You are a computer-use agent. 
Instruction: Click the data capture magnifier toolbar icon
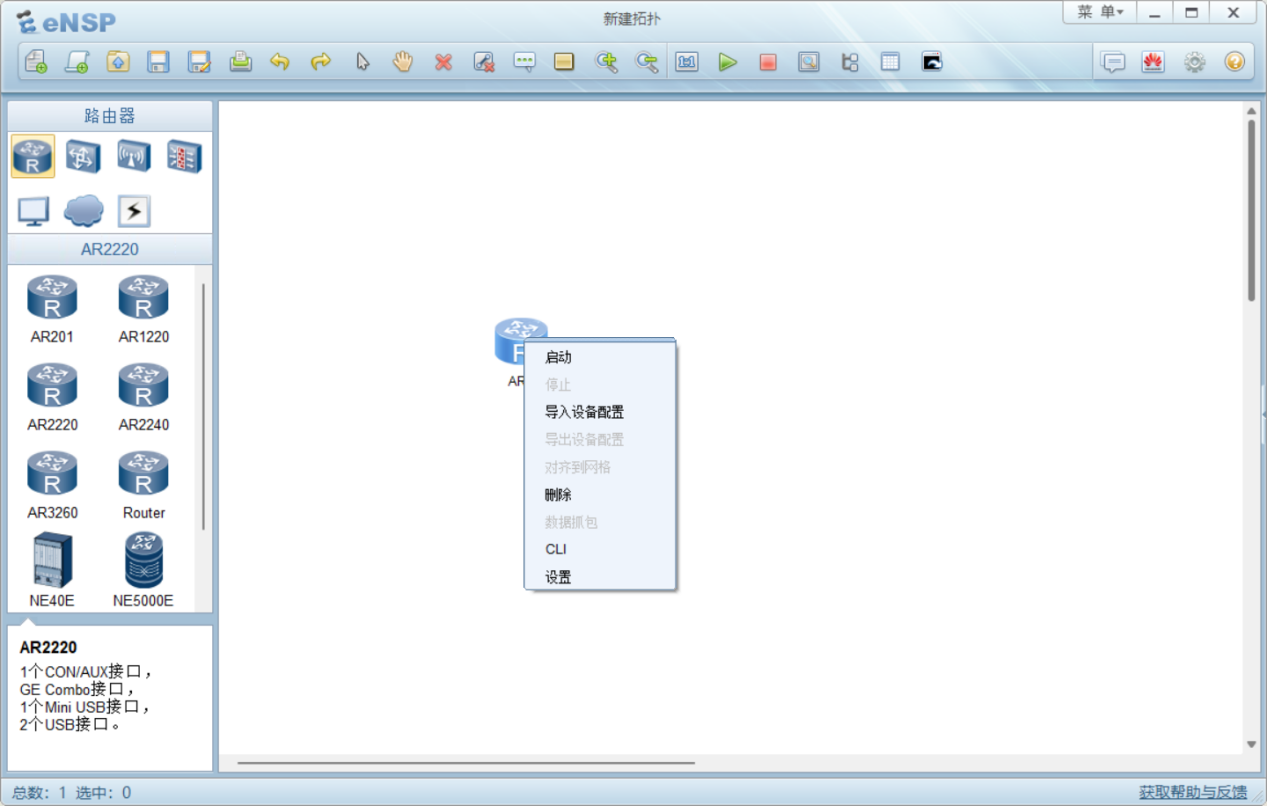pos(808,62)
